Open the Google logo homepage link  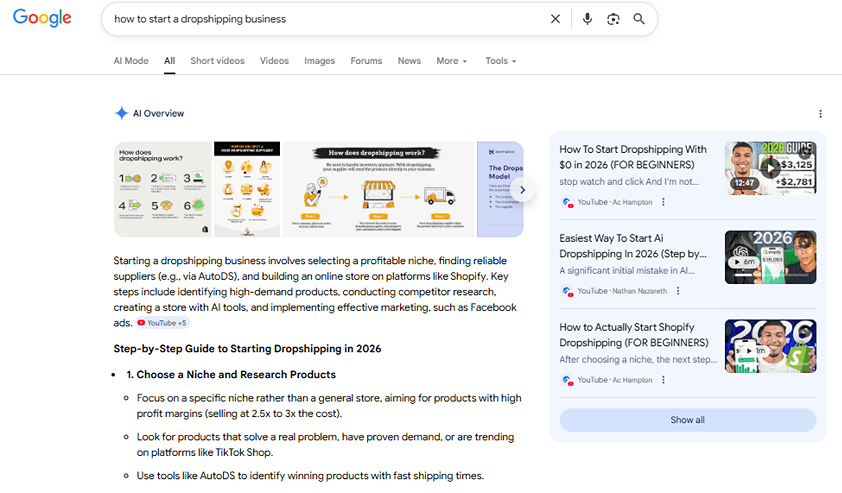click(42, 18)
